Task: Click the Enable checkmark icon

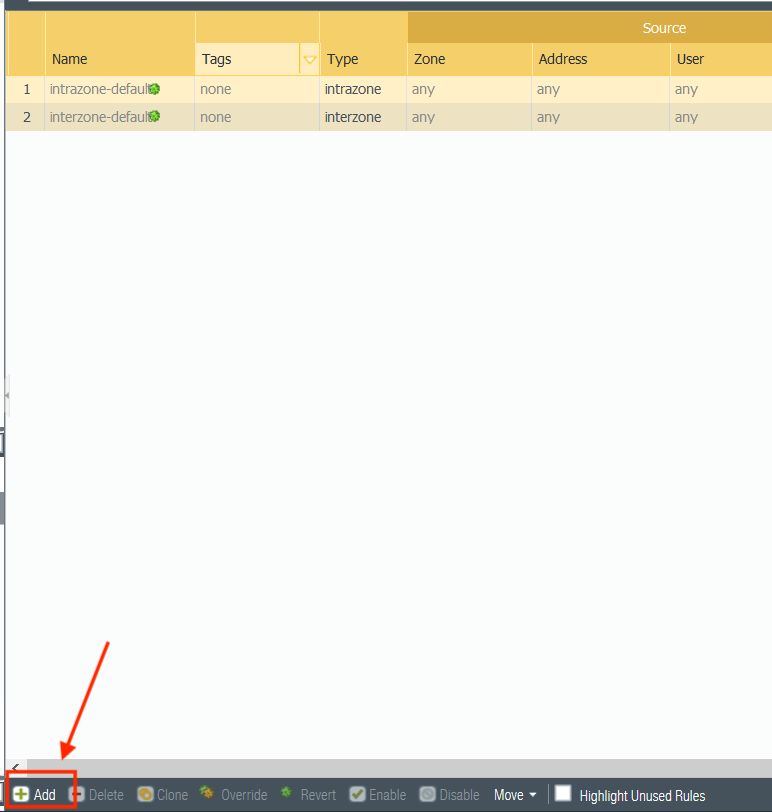Action: pos(357,795)
